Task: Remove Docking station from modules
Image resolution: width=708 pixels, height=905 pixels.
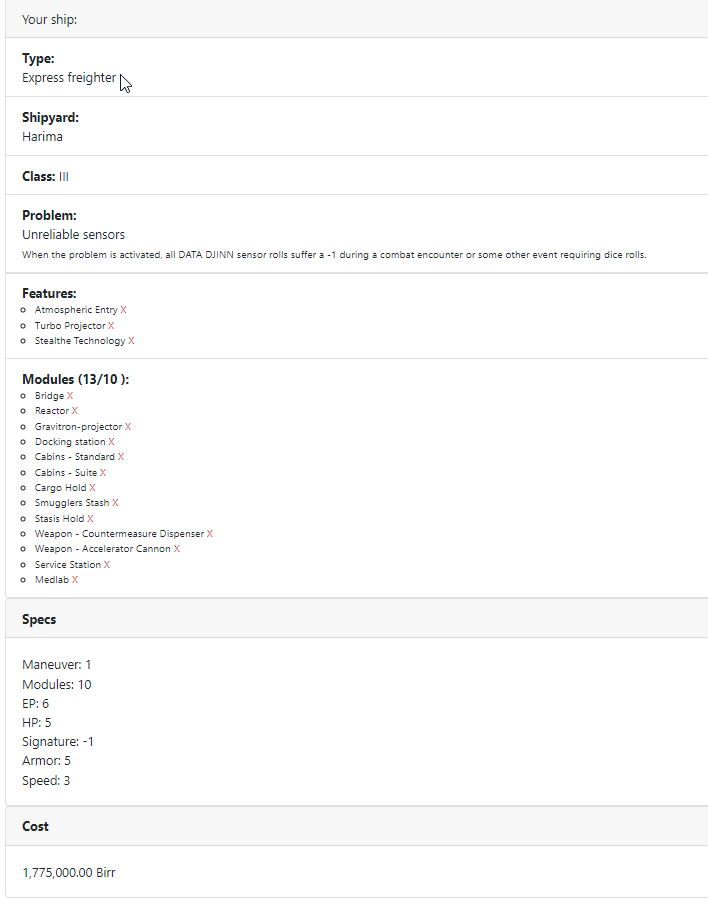Action: pyautogui.click(x=111, y=442)
